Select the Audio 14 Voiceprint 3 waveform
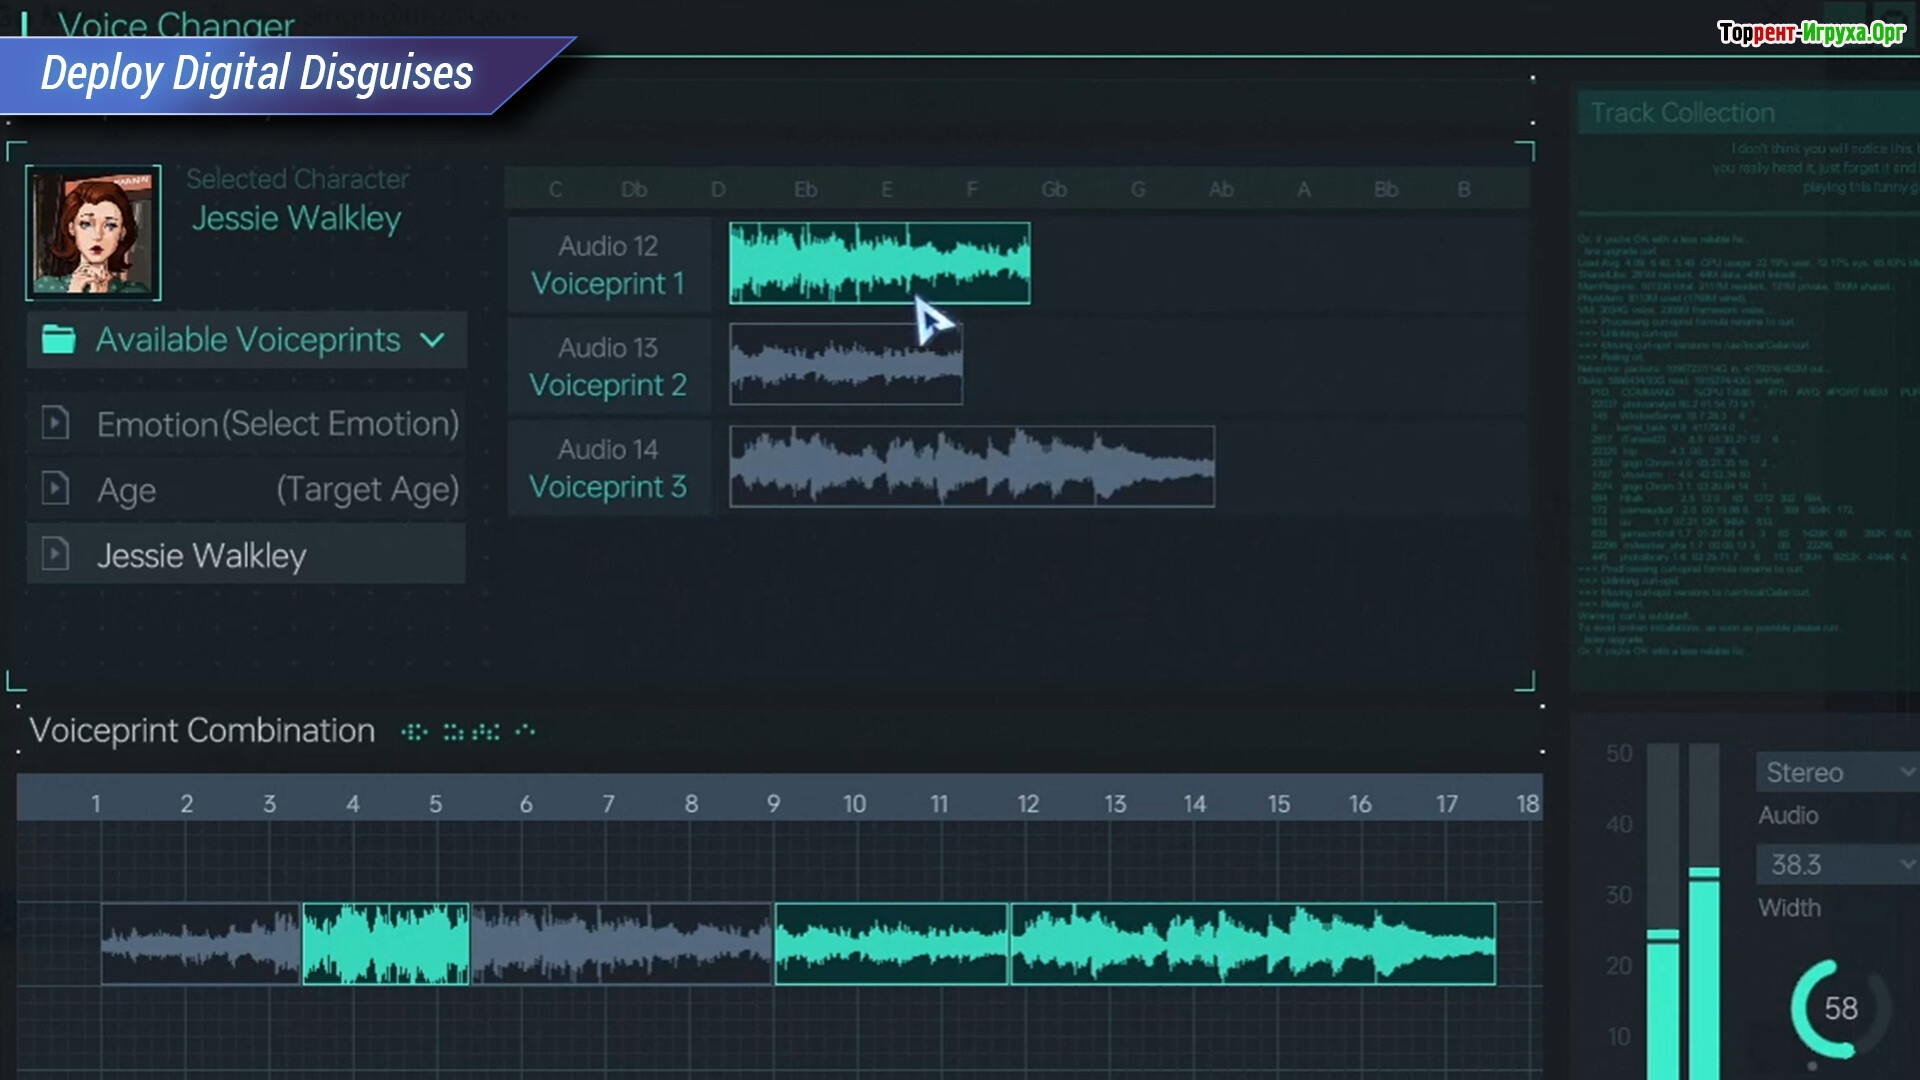Screen dimensions: 1920x1080 point(971,466)
